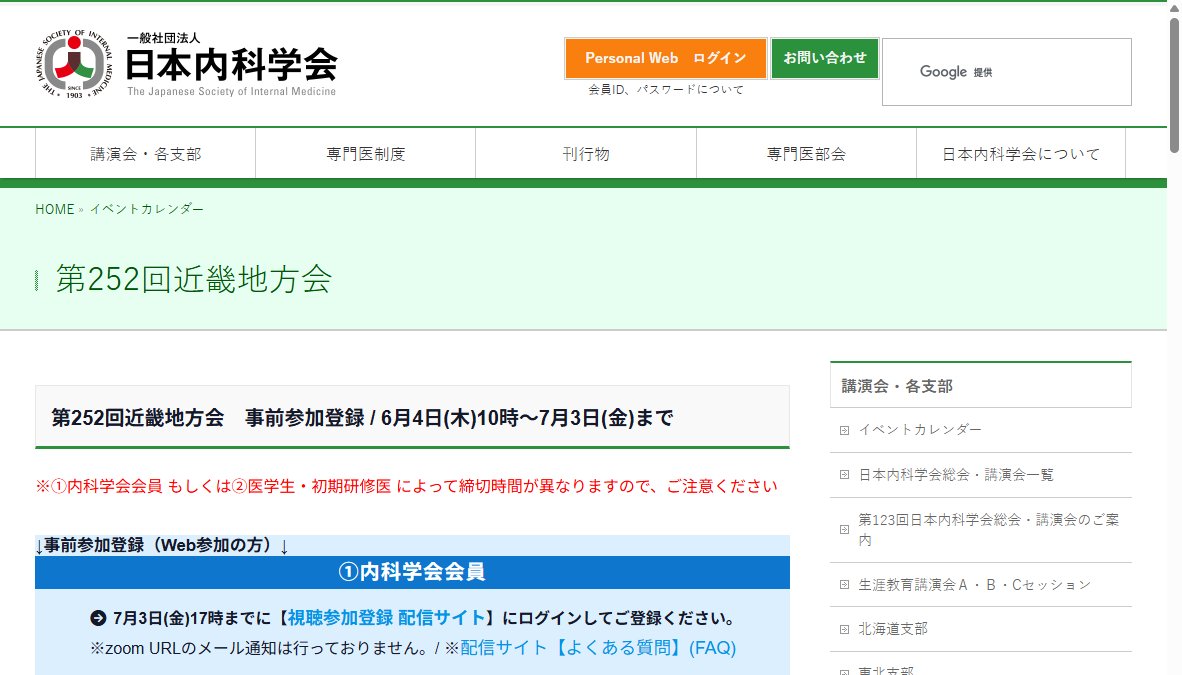Open 第123回日本内科学会総会・講演会のご案内 link

click(x=989, y=529)
